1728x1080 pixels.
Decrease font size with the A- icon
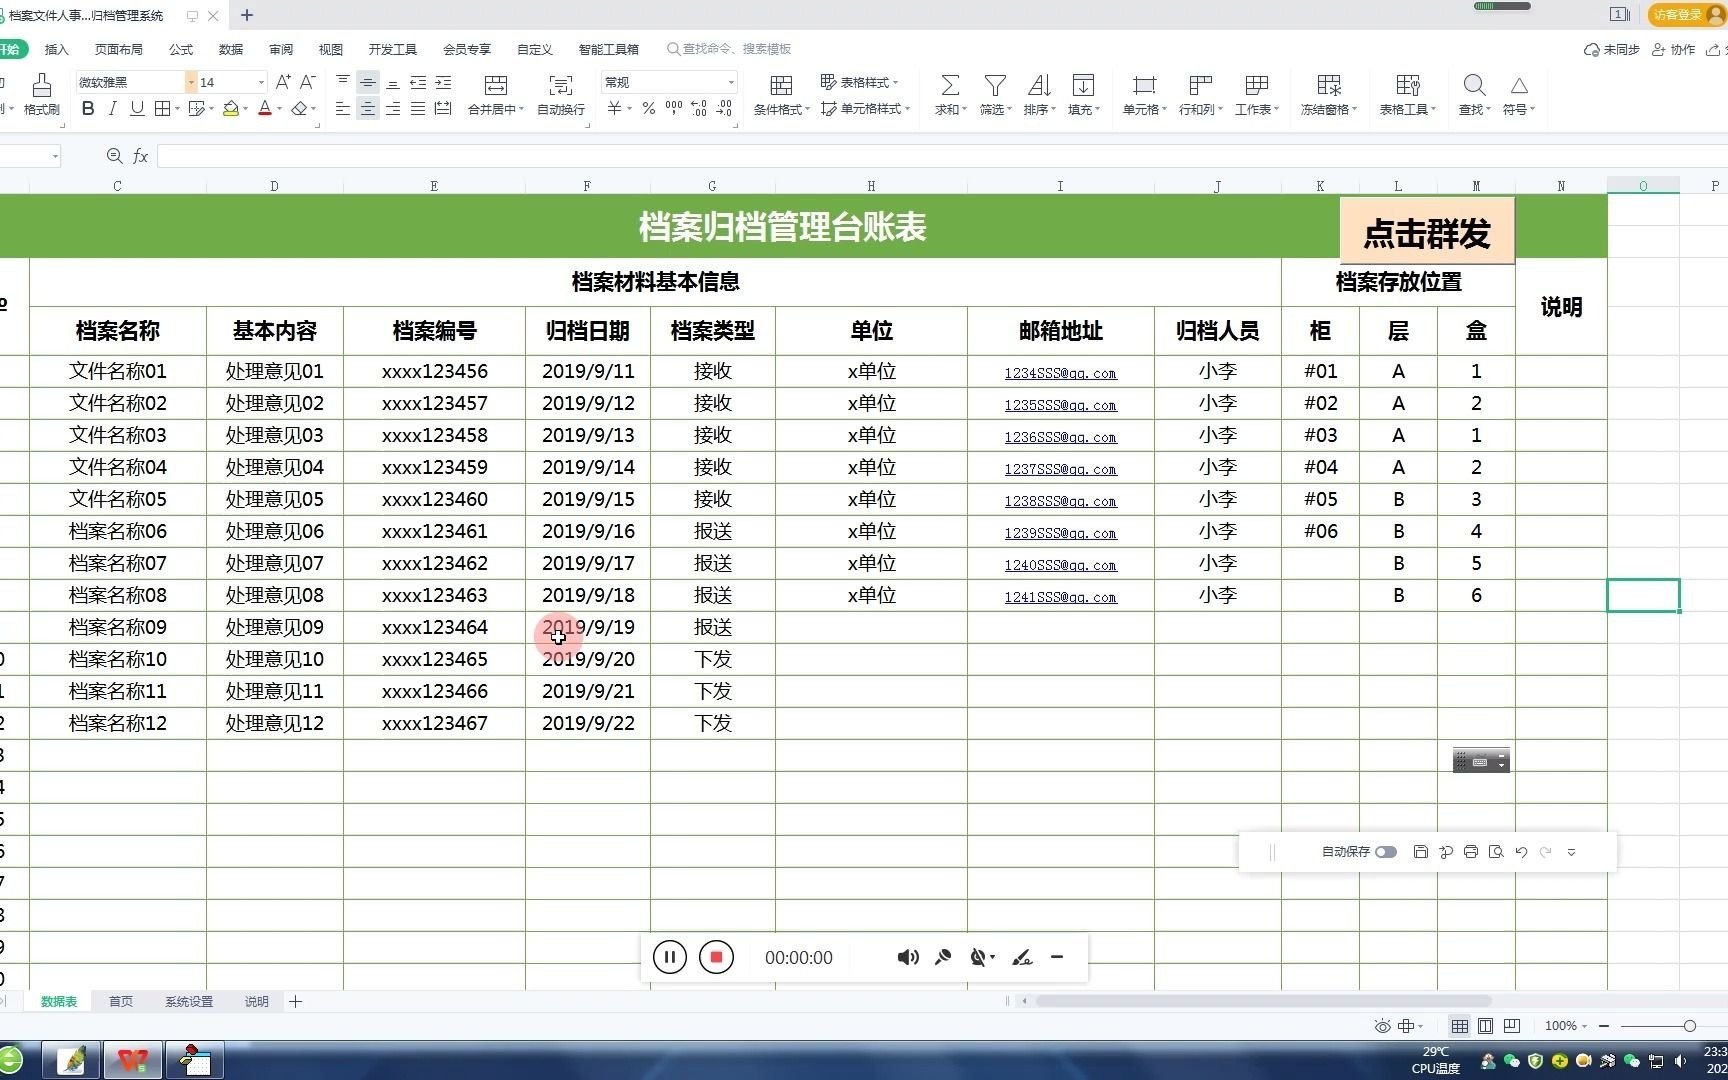[308, 82]
